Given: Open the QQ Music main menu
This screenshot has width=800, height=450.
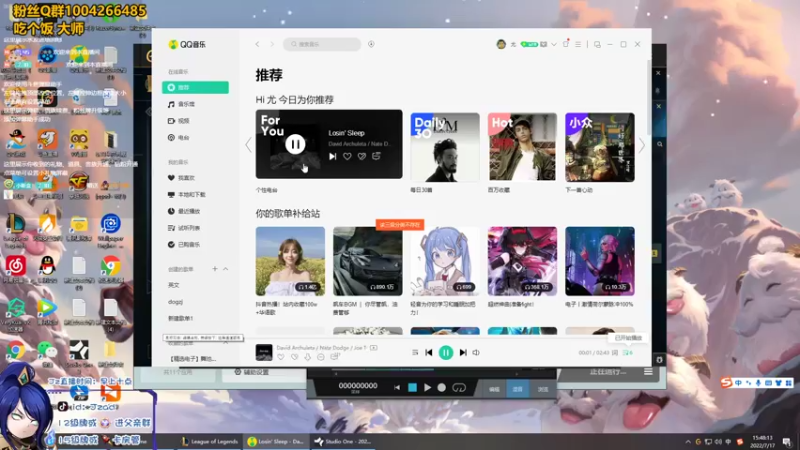Looking at the screenshot, I should pos(578,44).
